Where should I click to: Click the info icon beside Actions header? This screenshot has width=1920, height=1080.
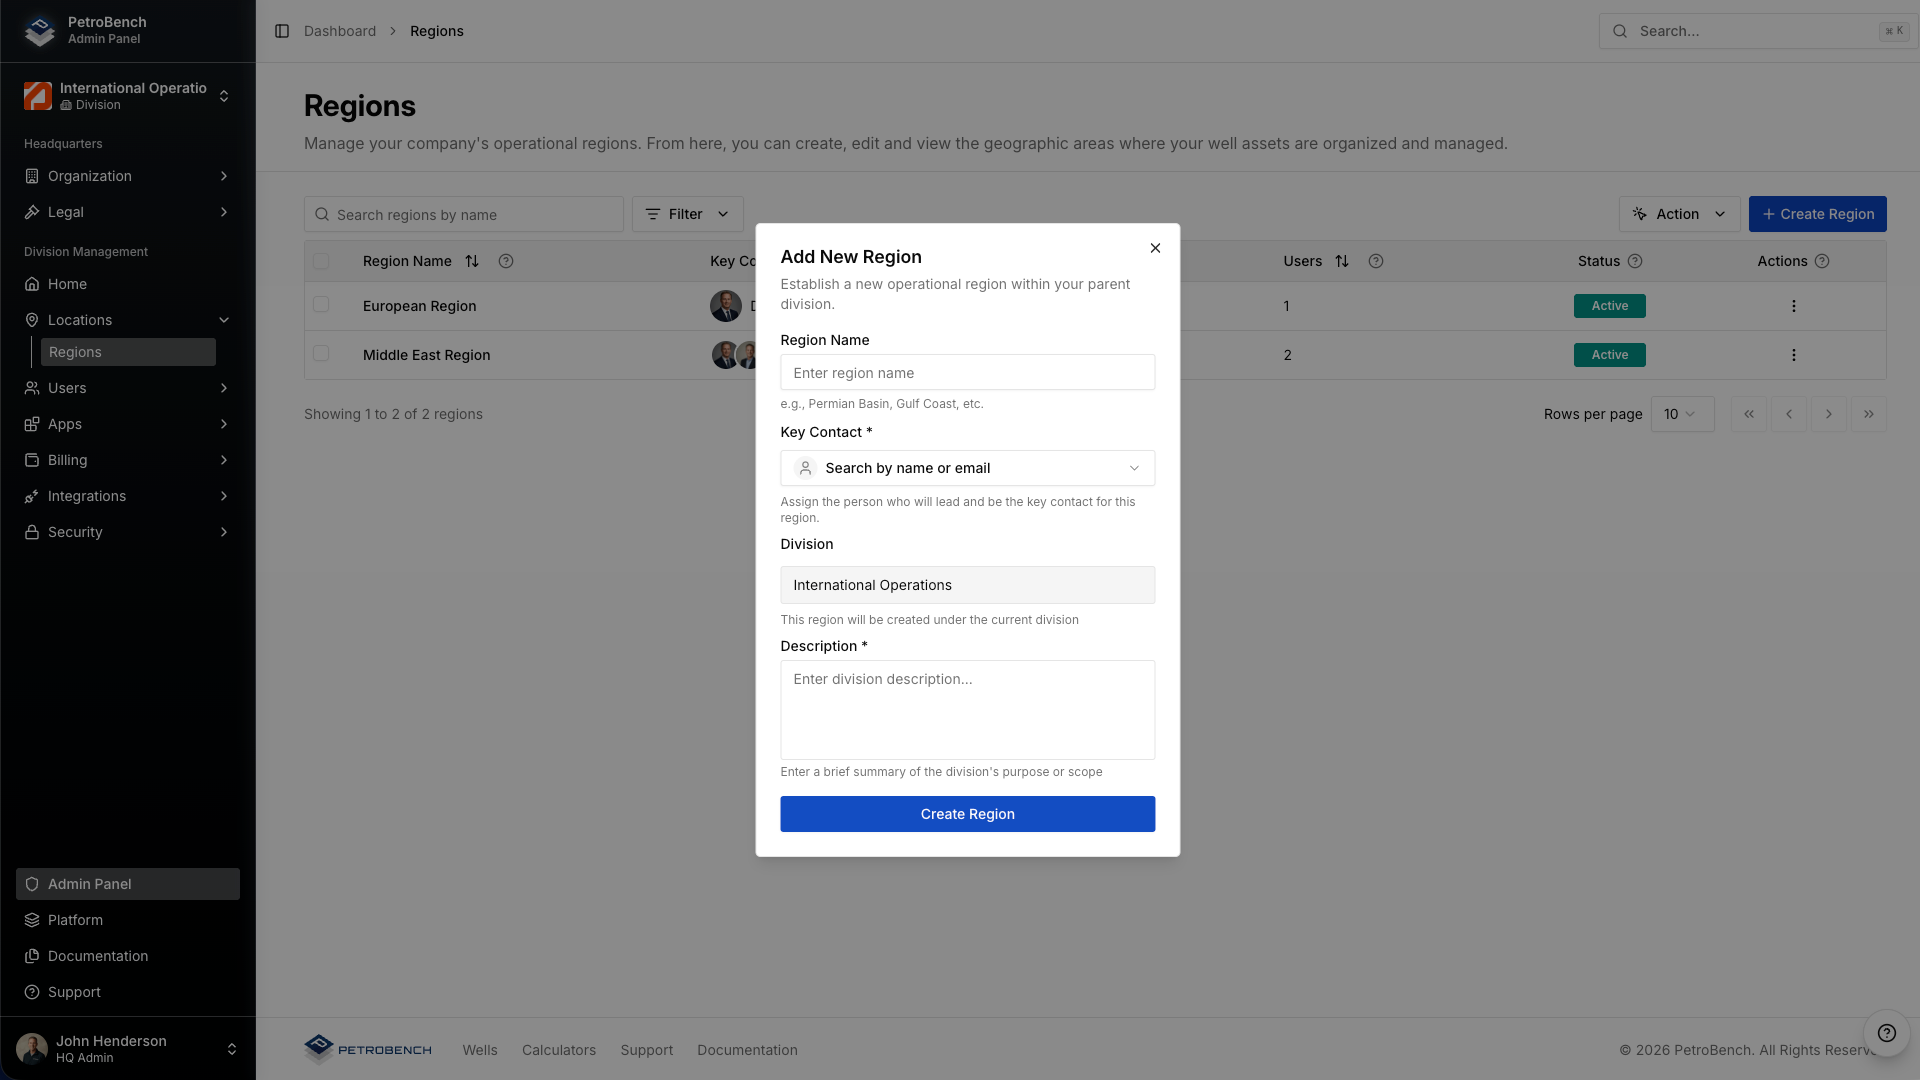(x=1822, y=261)
